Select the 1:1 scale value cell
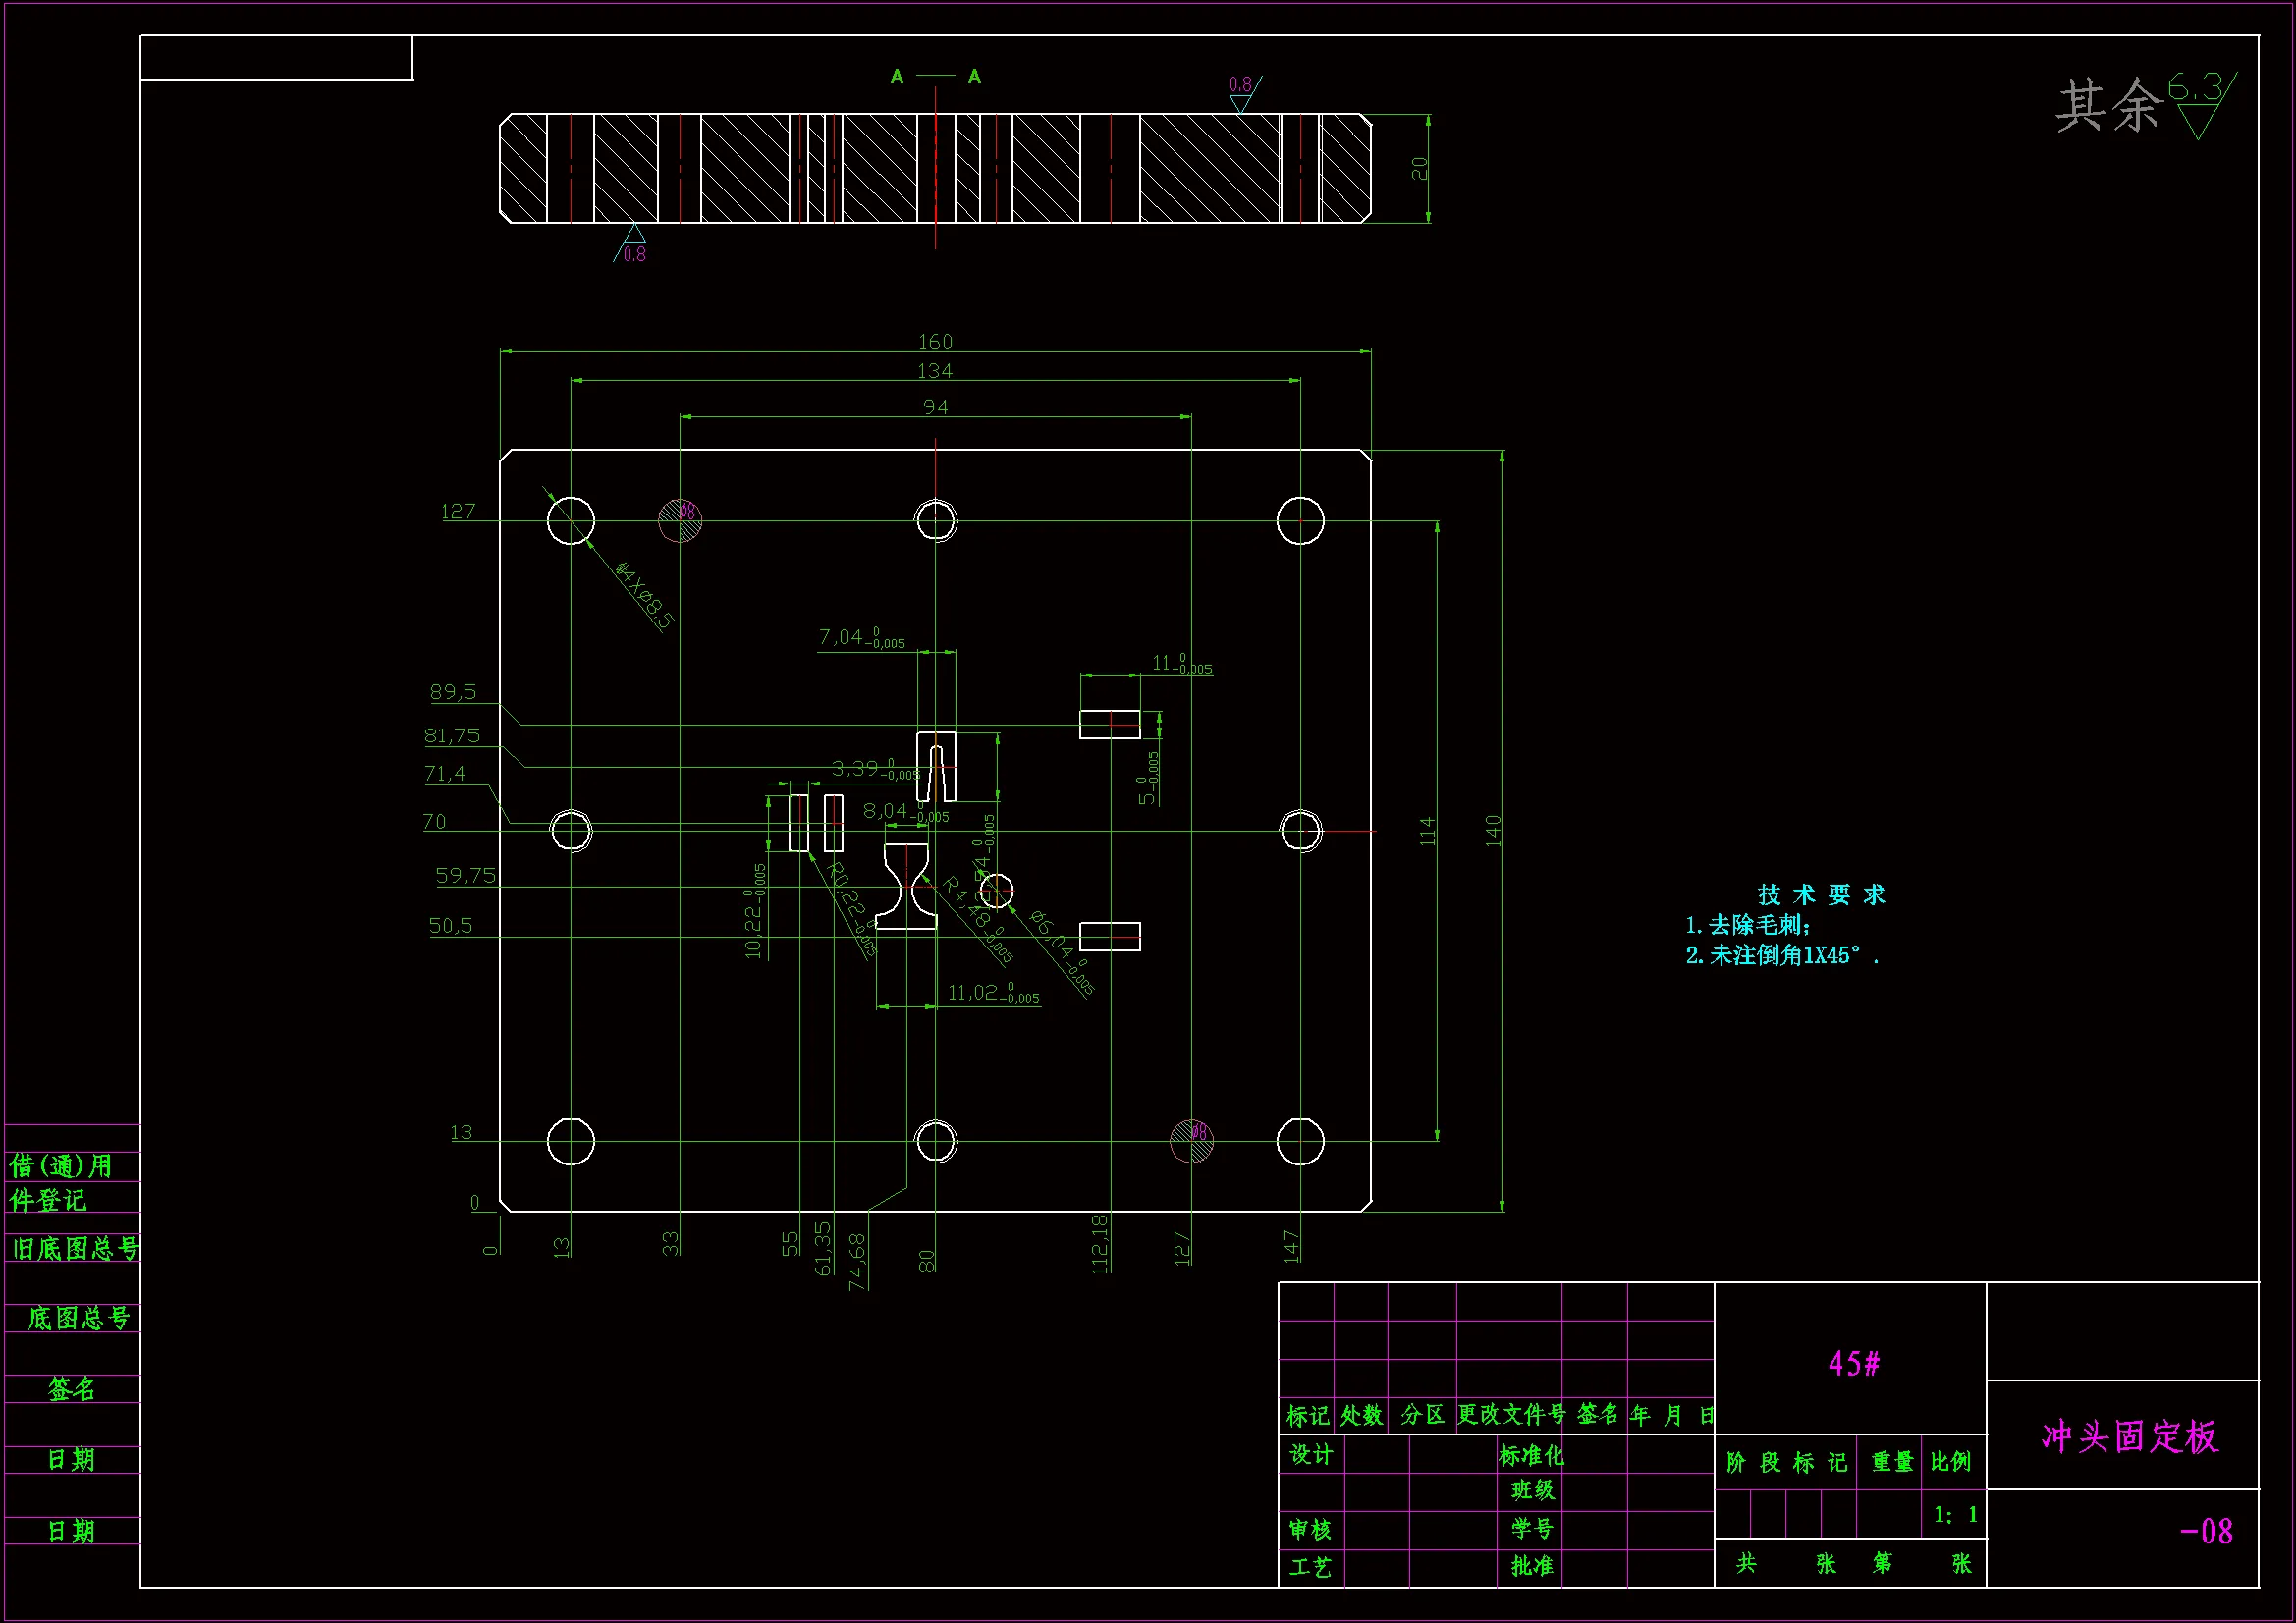 coord(1955,1514)
